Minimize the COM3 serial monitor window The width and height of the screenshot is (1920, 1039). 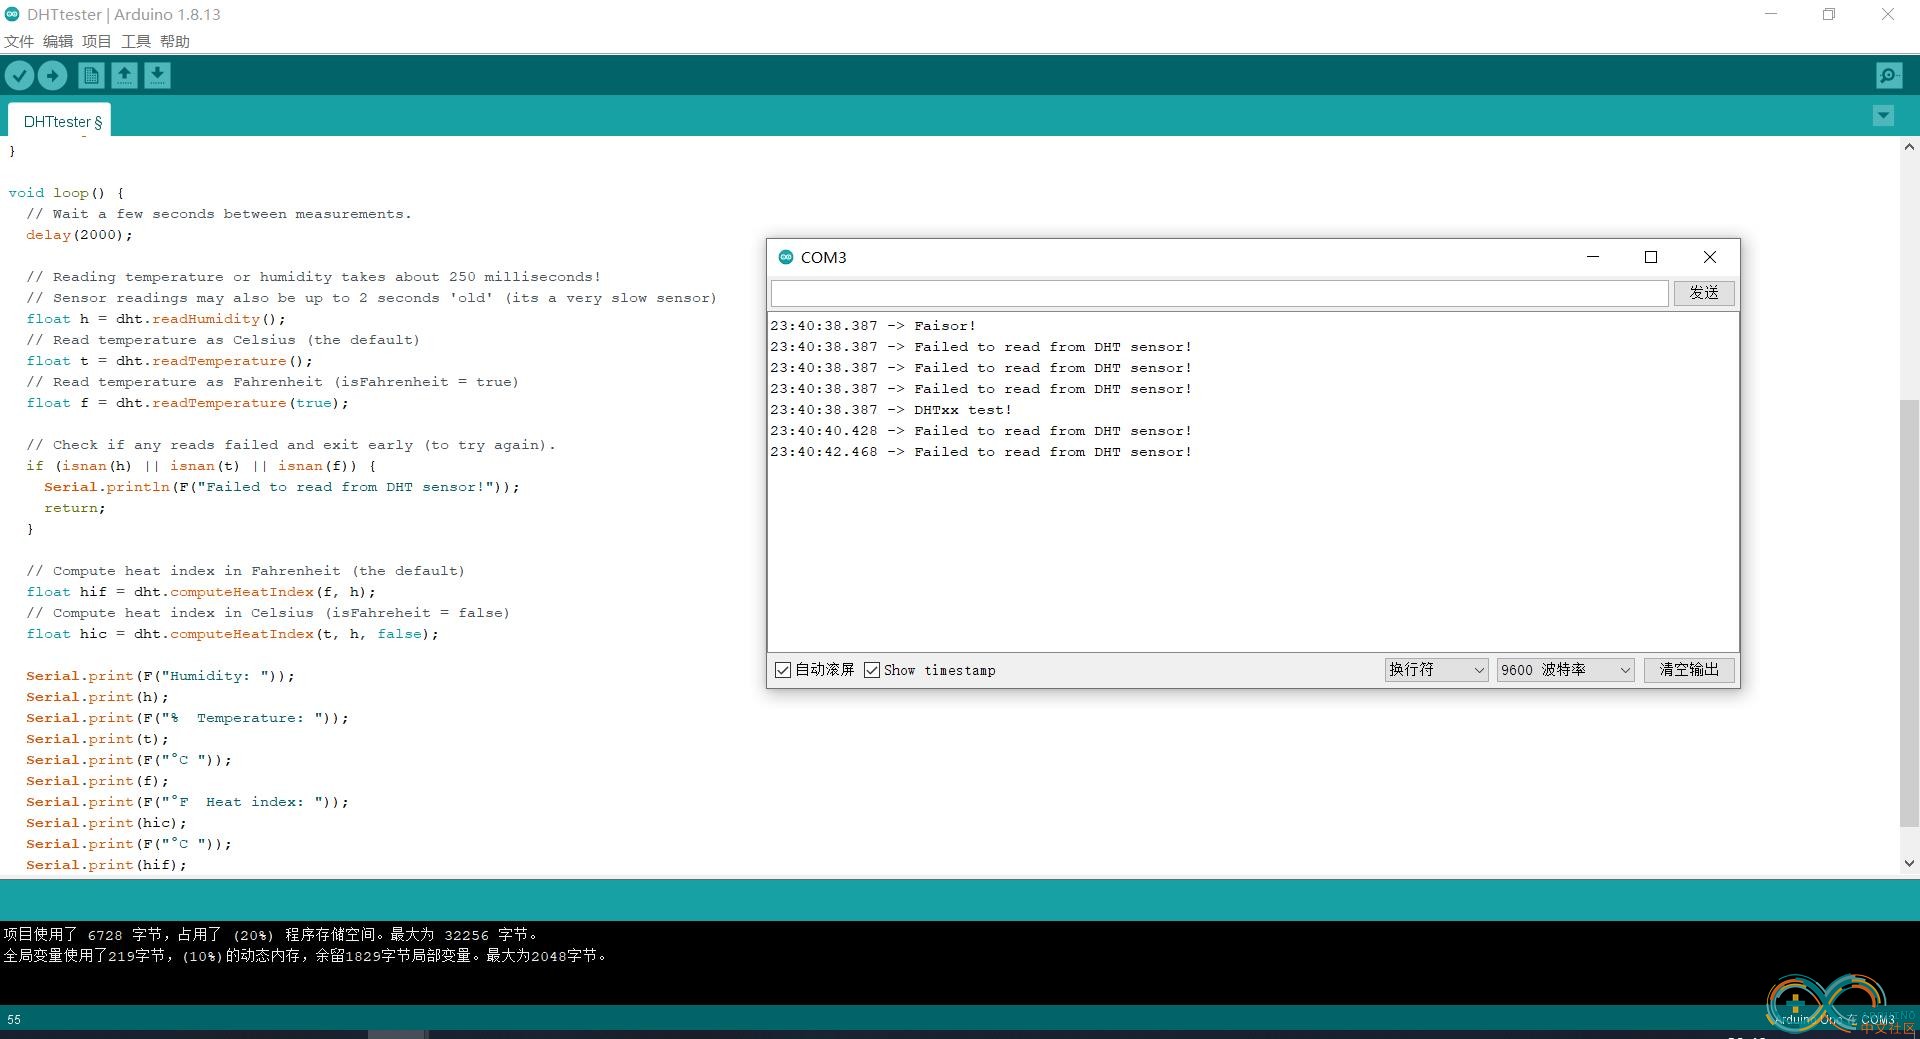1593,257
